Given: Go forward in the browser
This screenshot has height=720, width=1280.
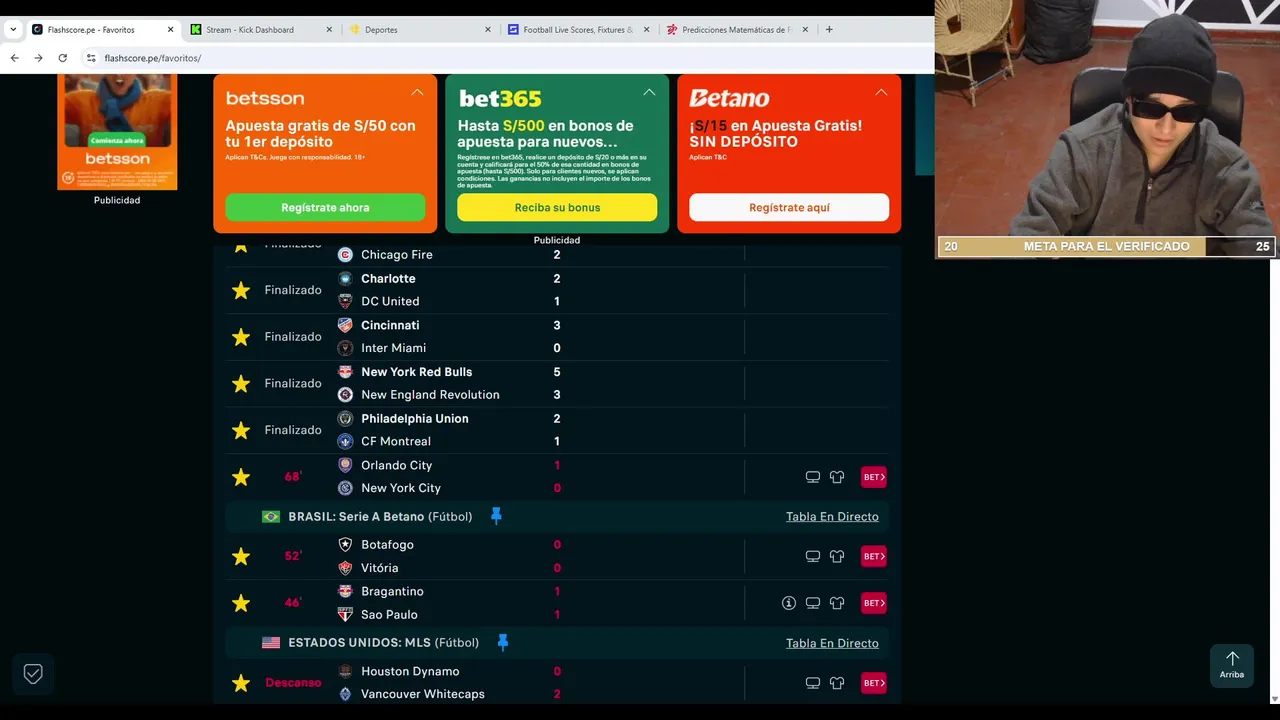Looking at the screenshot, I should click(38, 58).
